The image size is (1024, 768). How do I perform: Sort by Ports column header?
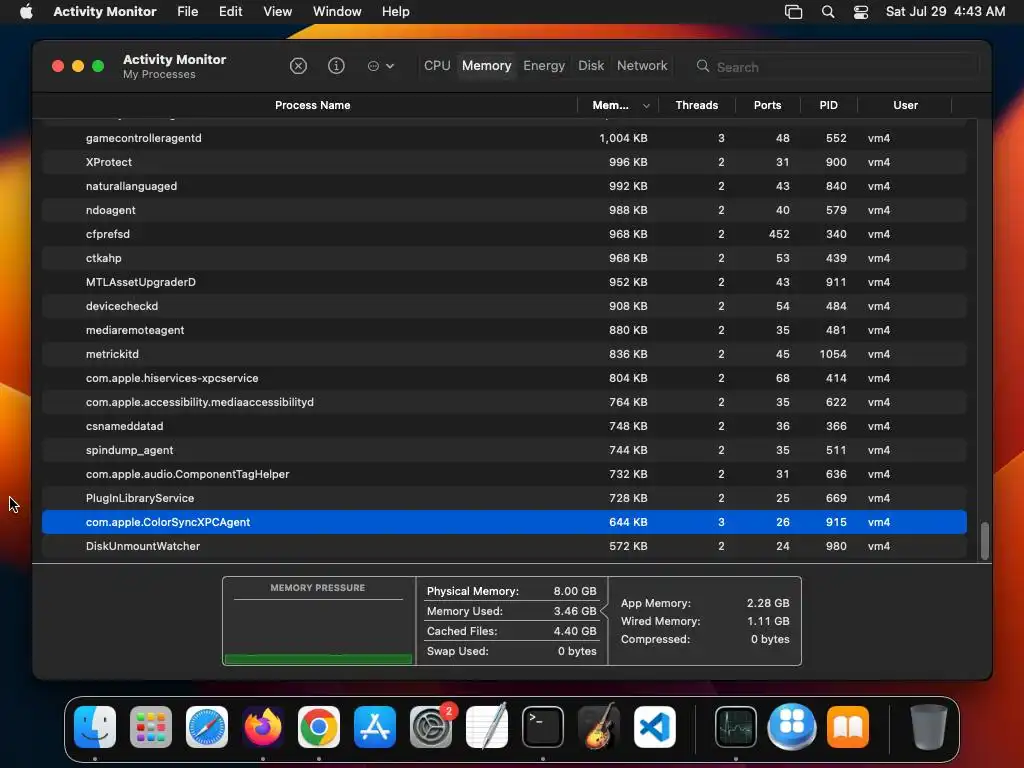767,105
